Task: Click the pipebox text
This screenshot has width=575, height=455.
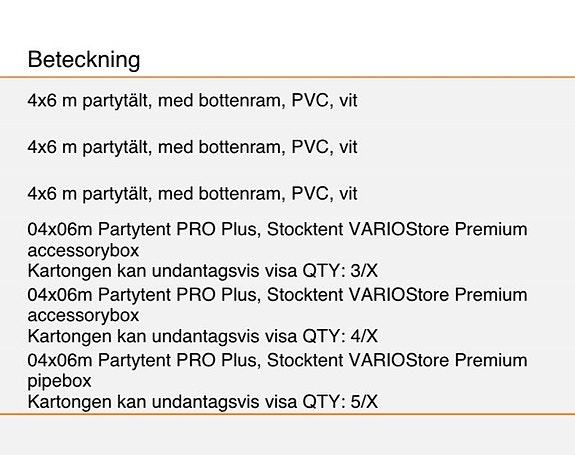Action: pyautogui.click(x=59, y=381)
